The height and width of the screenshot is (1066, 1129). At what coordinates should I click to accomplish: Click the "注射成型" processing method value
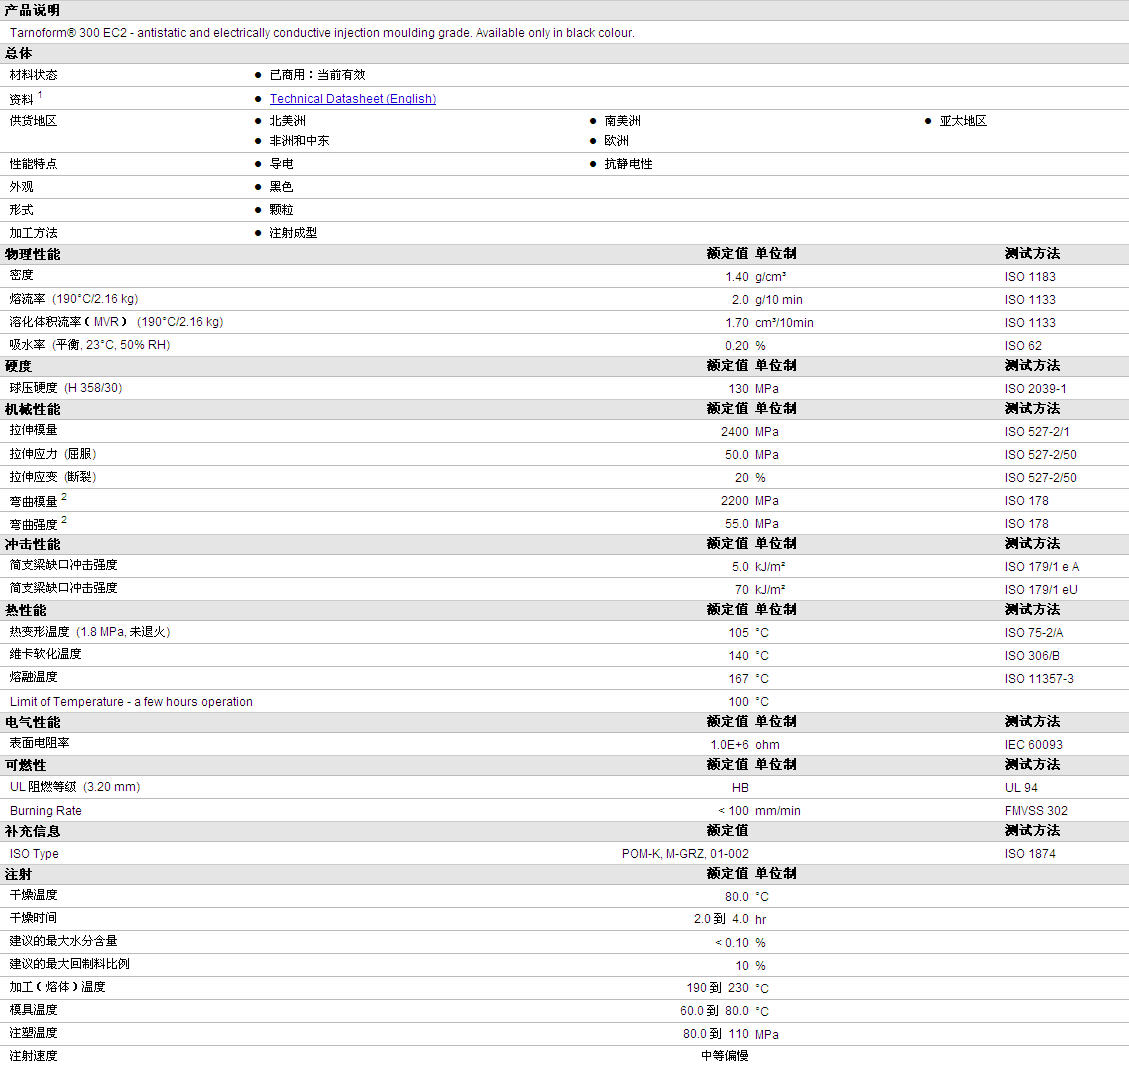[x=293, y=233]
